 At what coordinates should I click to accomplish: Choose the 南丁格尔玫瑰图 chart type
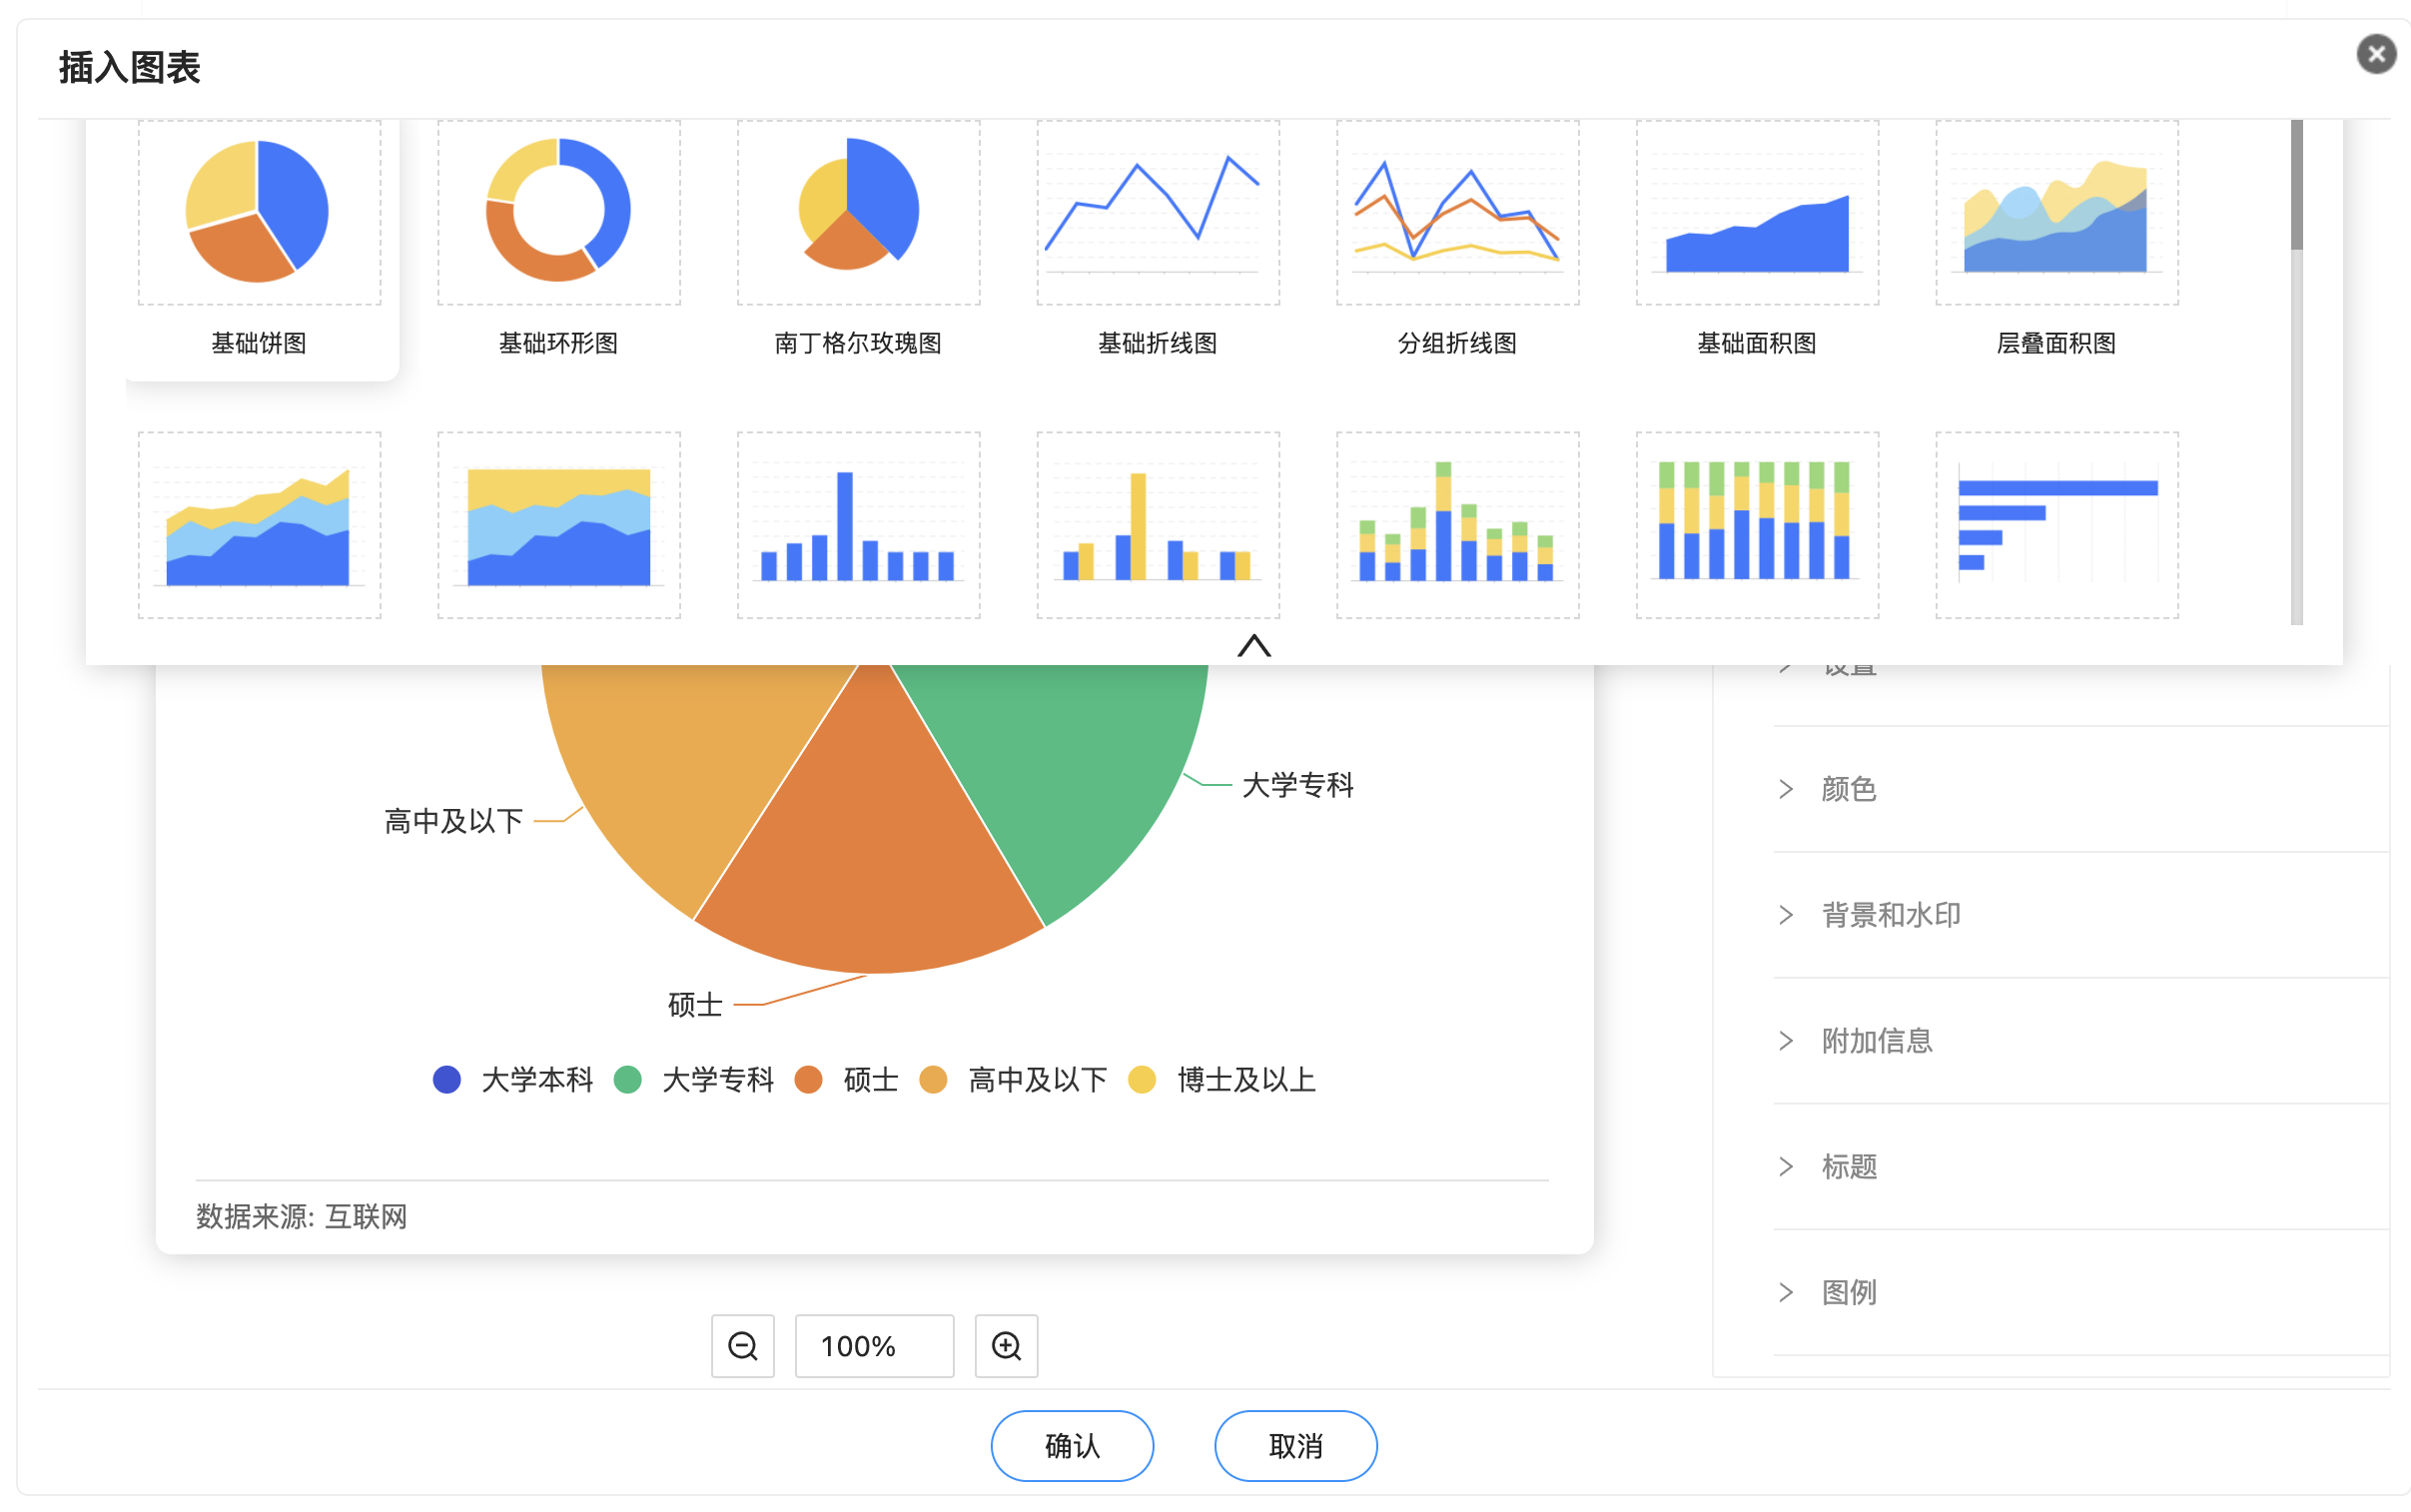pos(858,240)
